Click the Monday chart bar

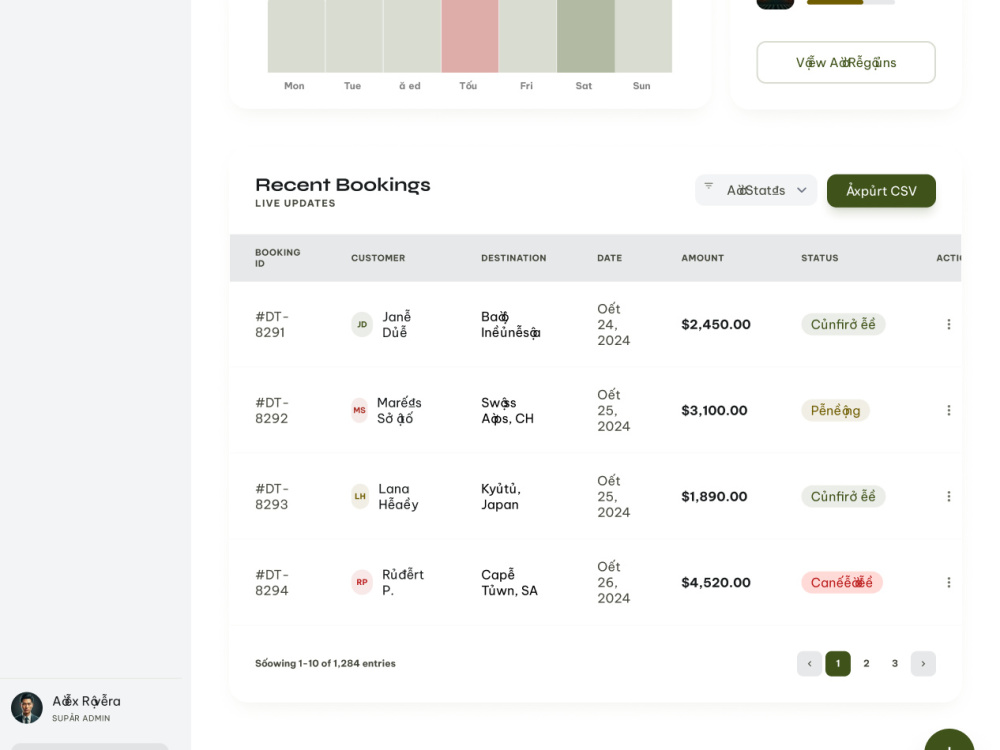click(296, 36)
